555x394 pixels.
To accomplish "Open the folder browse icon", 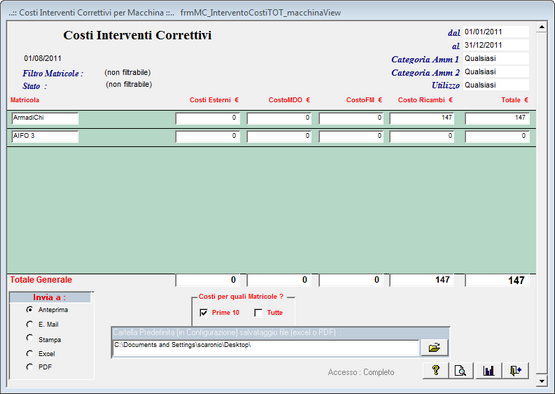I will (434, 348).
